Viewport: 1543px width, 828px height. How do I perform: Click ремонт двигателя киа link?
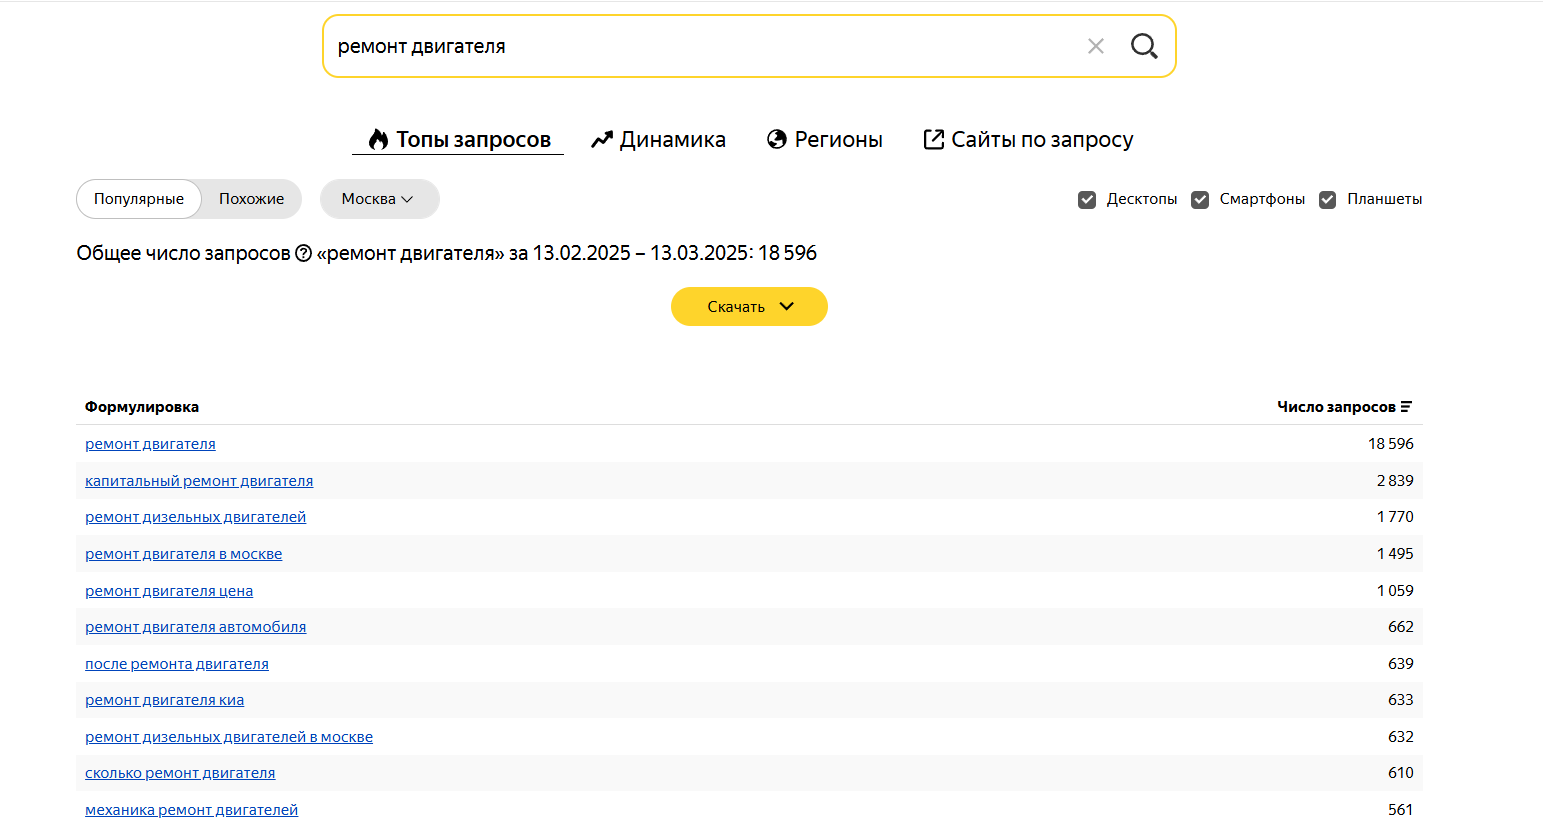point(164,700)
